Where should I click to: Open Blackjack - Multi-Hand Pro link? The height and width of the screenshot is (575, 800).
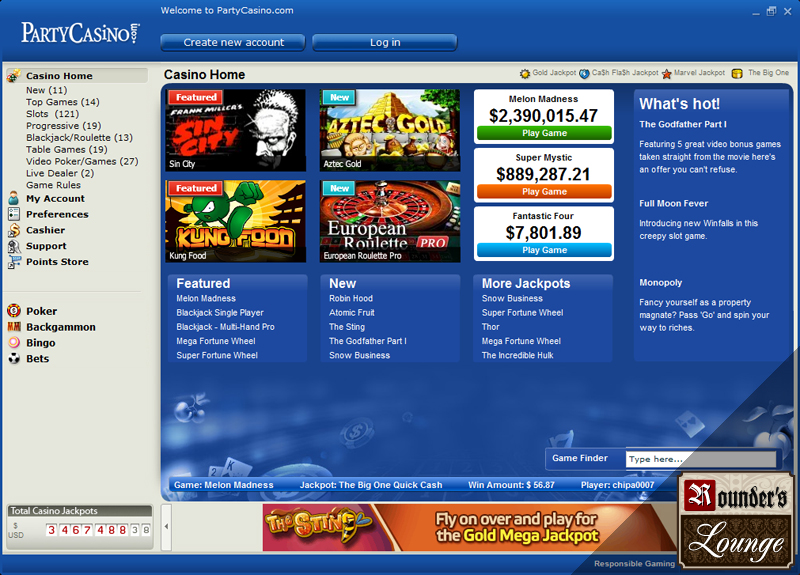(225, 327)
